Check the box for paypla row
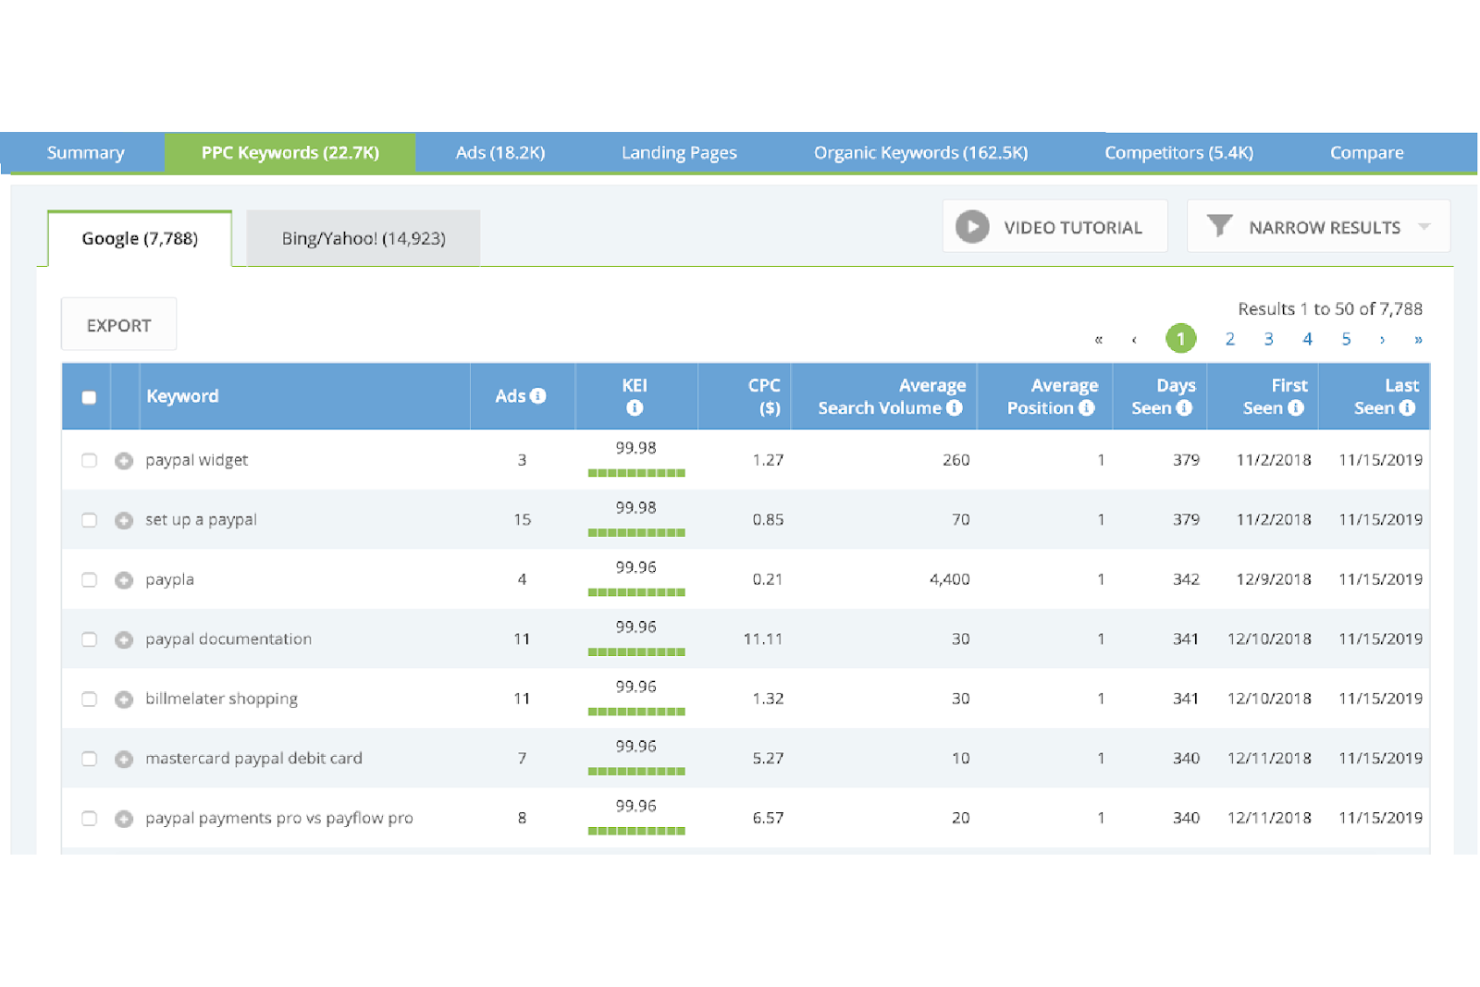 coord(89,580)
